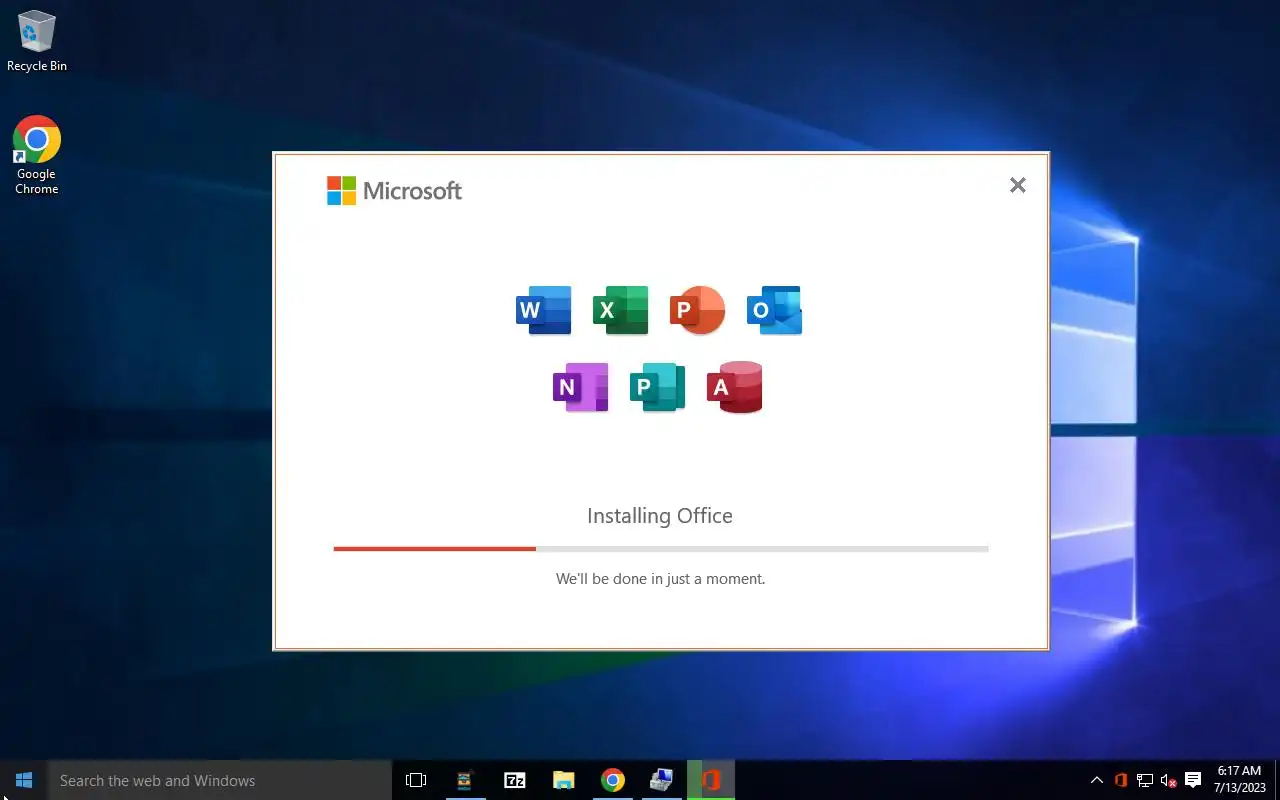1280x800 pixels.
Task: Select the Recycle Bin desktop icon
Action: point(37,41)
